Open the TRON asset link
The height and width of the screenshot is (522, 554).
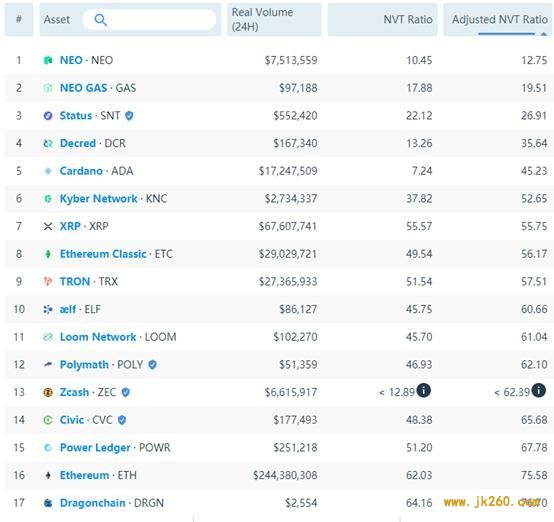tap(75, 282)
